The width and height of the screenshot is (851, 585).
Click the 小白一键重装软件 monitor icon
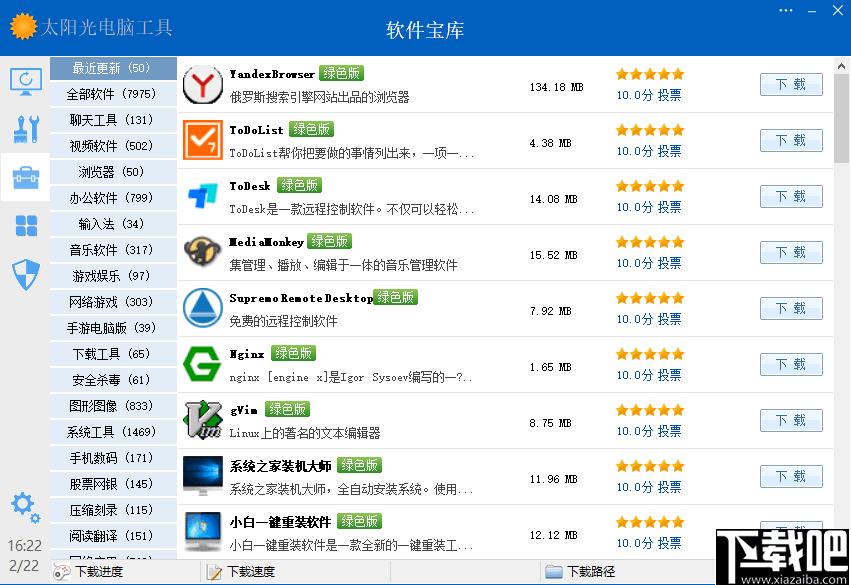202,532
